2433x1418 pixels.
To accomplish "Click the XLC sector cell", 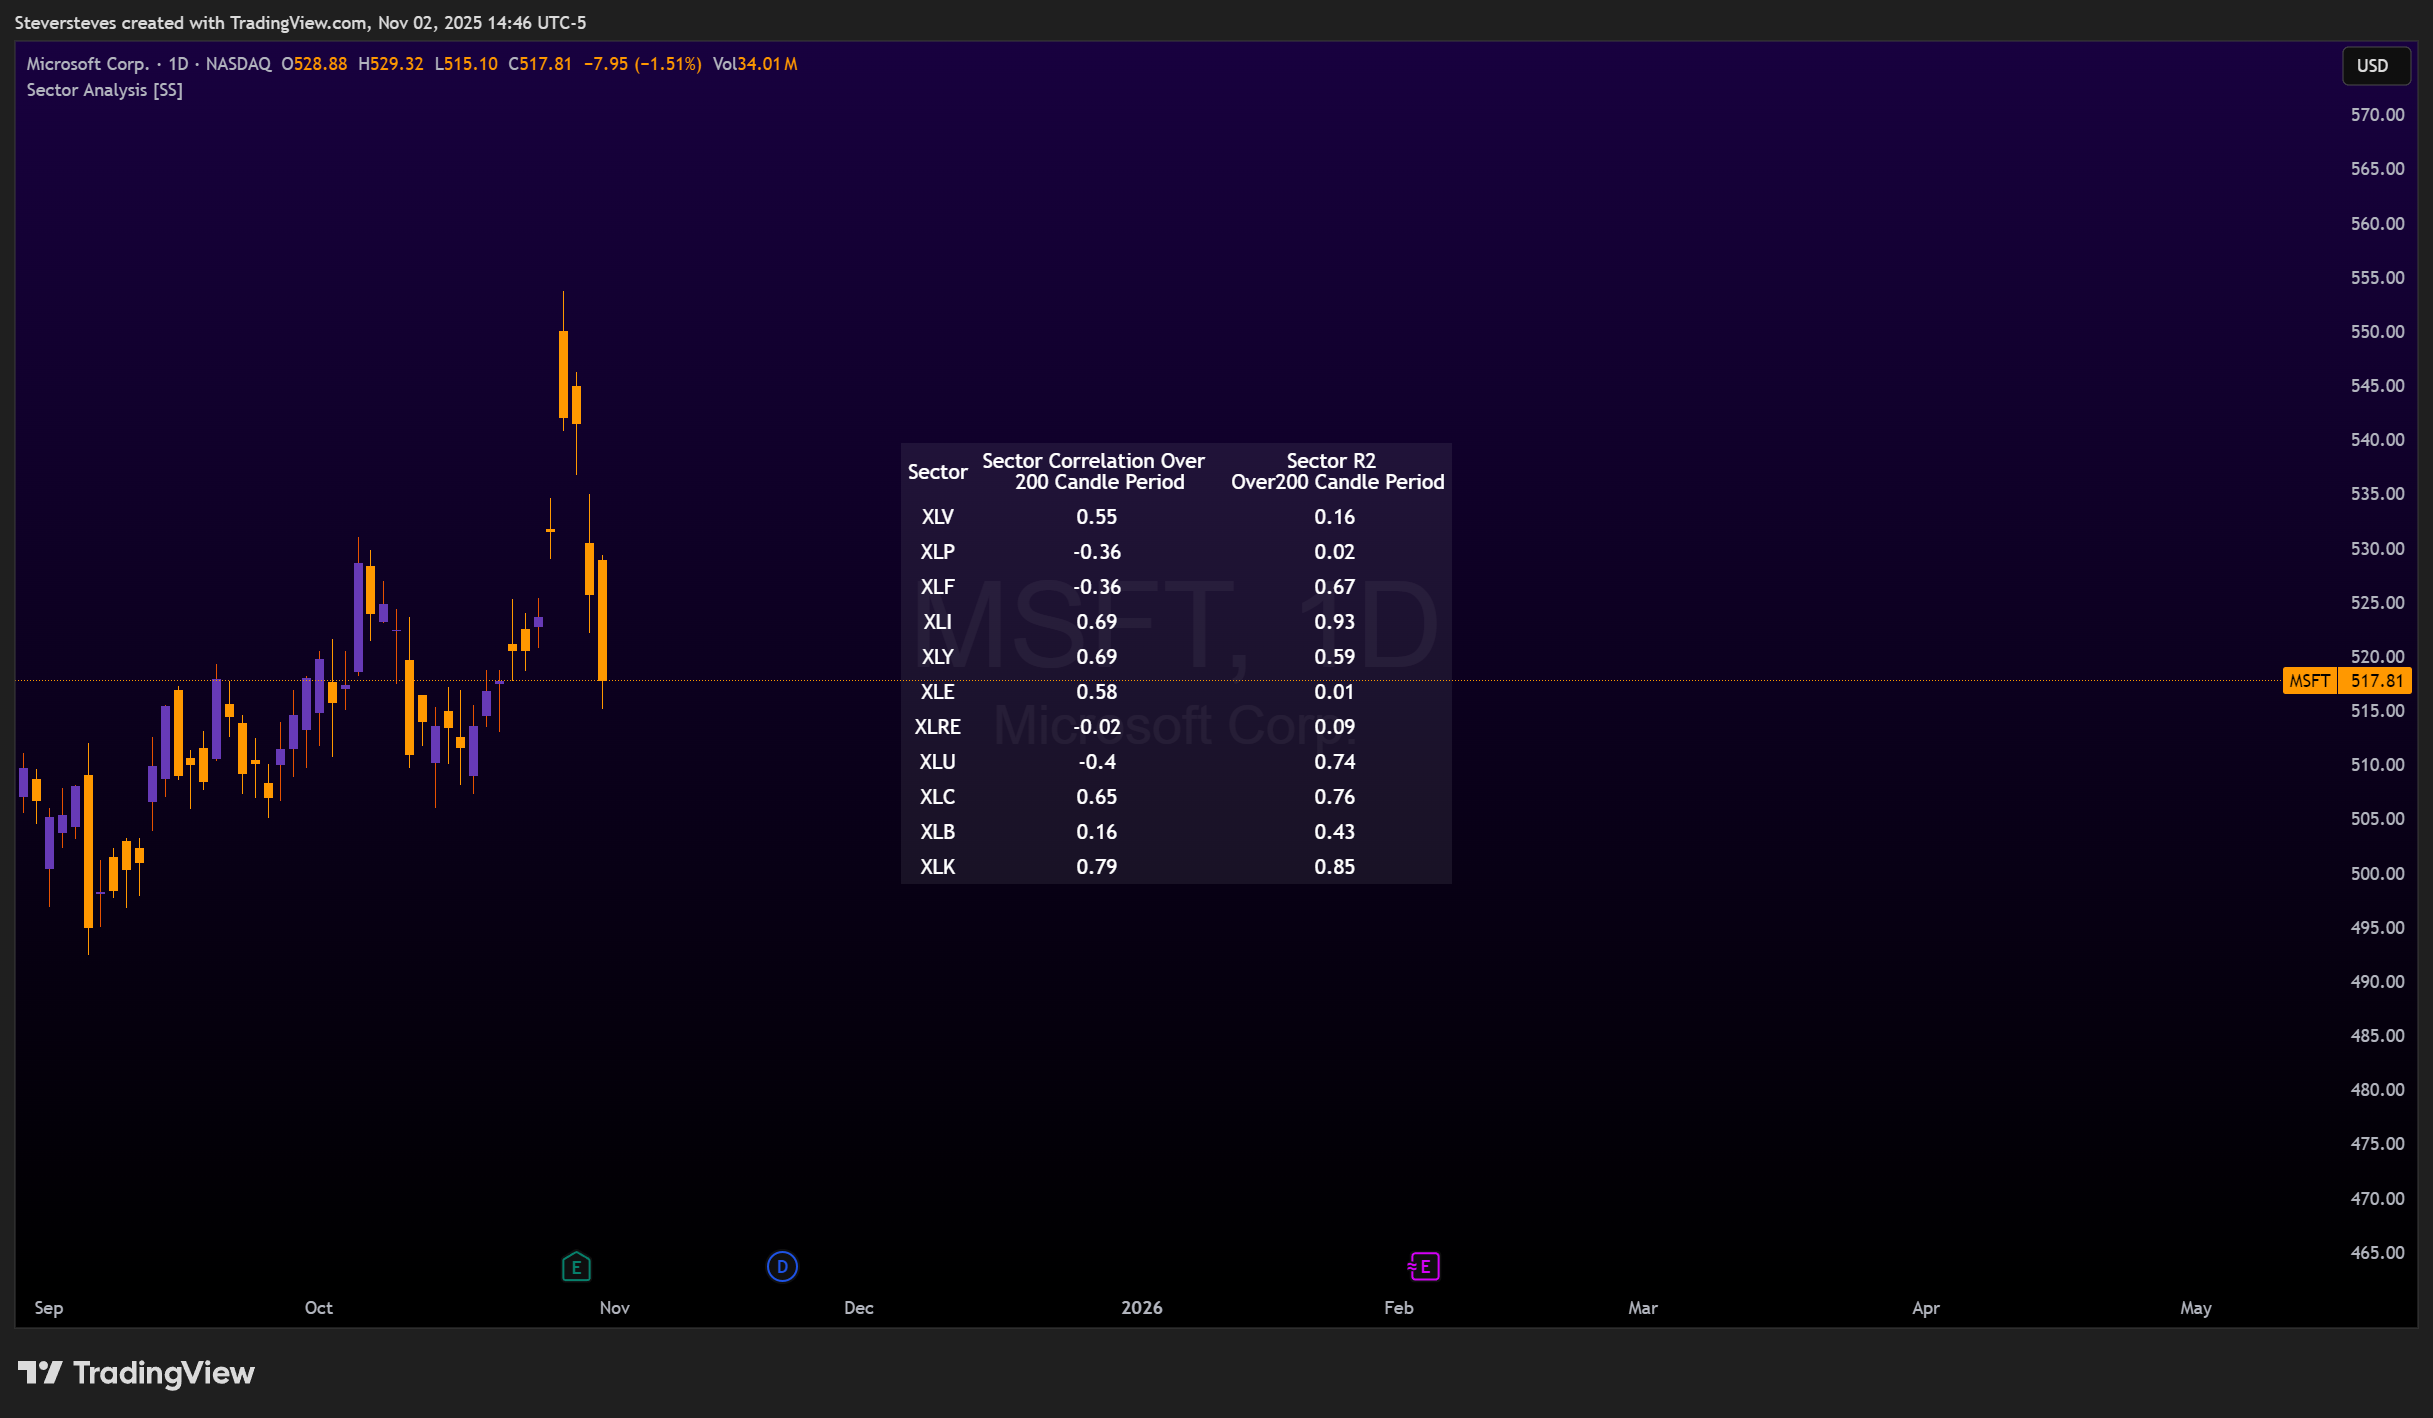I will pyautogui.click(x=937, y=797).
